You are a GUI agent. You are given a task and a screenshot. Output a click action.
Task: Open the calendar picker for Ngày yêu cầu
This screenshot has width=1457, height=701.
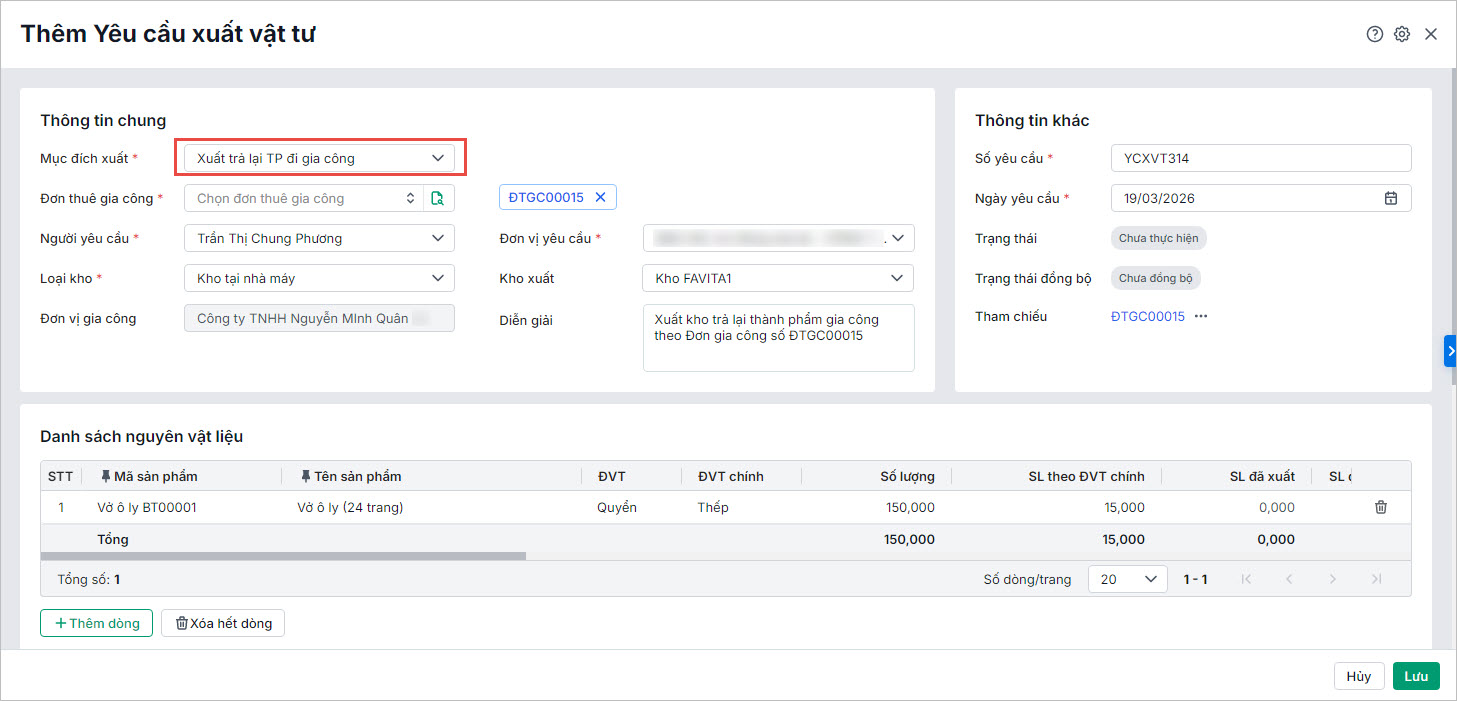point(1390,198)
